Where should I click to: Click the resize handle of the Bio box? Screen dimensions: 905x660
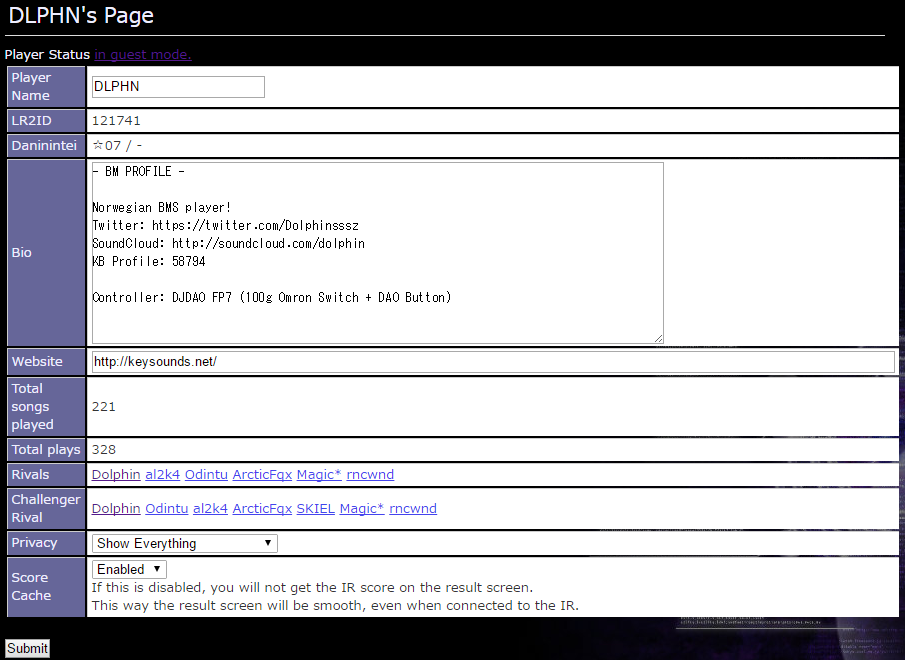tap(658, 338)
